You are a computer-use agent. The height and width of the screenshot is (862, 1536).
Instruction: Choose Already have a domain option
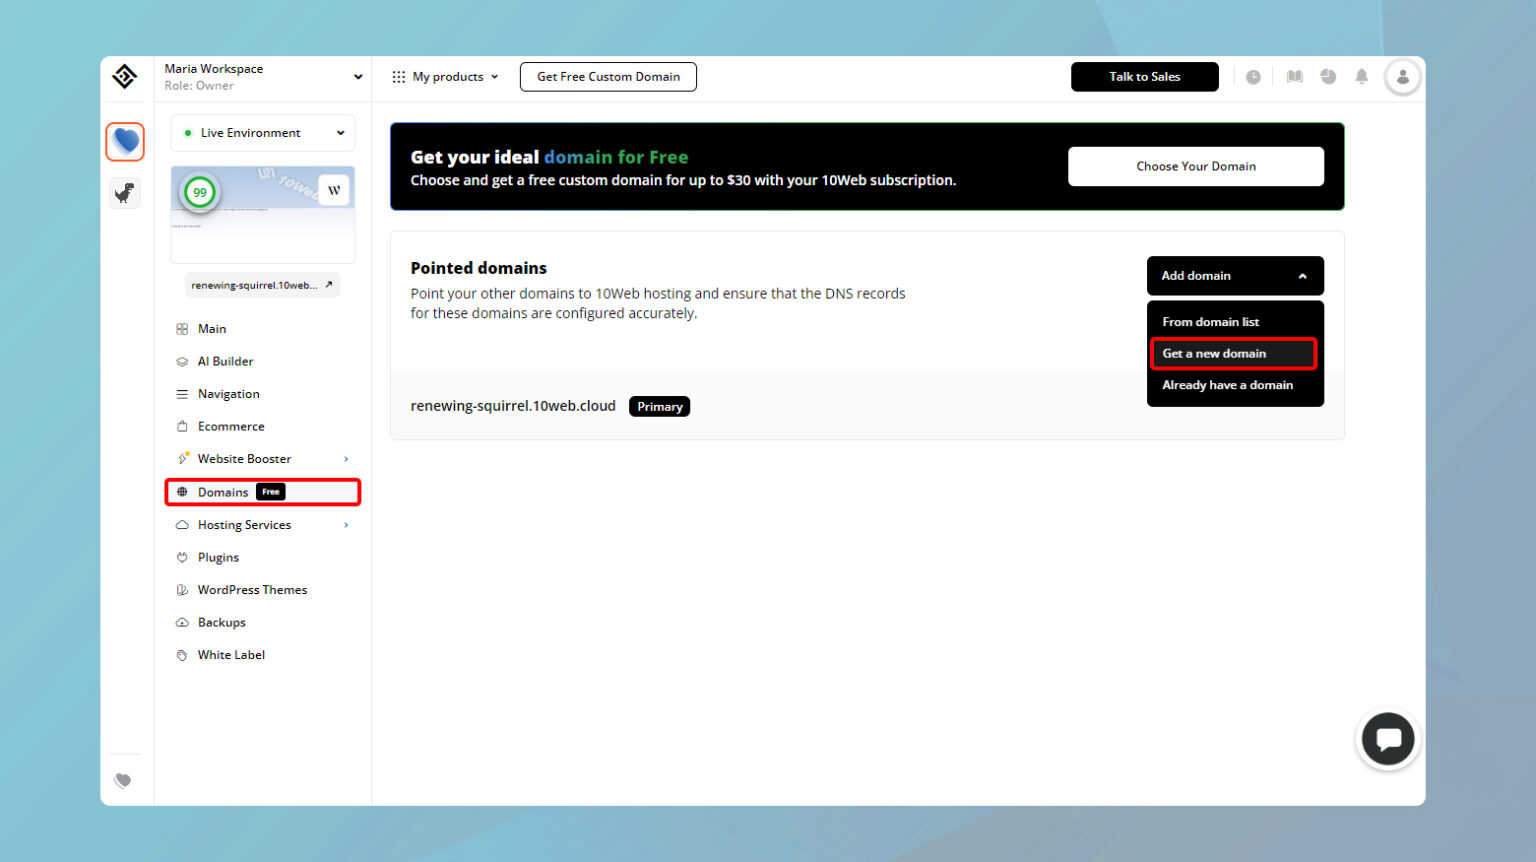[x=1227, y=385]
